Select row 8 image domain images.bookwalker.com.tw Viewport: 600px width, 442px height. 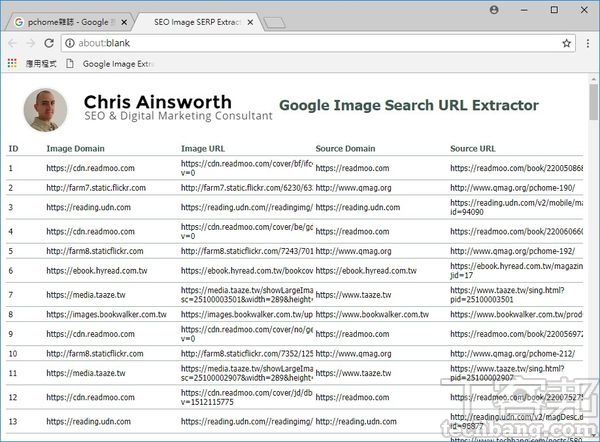106,315
